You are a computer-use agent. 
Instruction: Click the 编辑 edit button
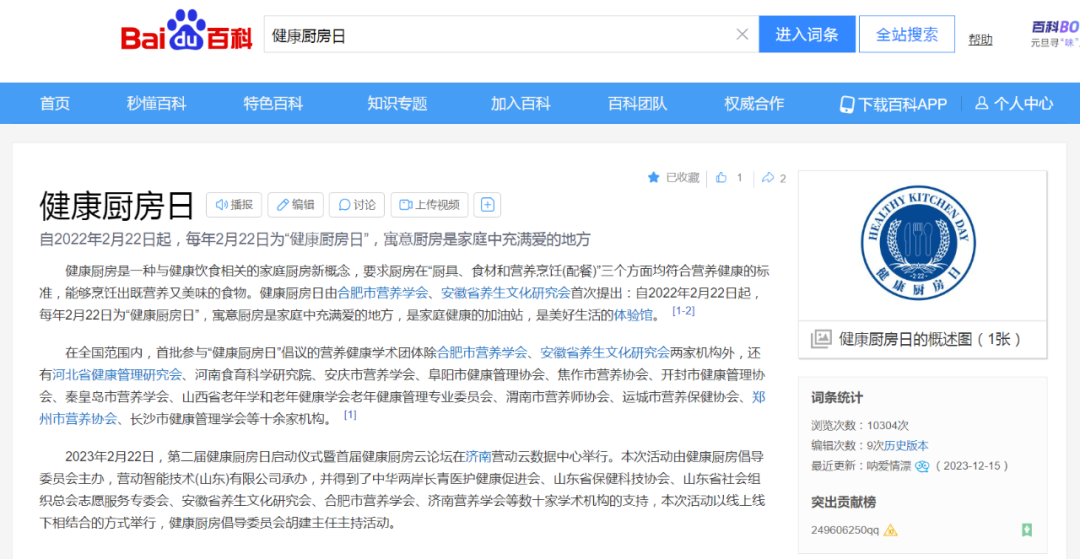[x=295, y=204]
